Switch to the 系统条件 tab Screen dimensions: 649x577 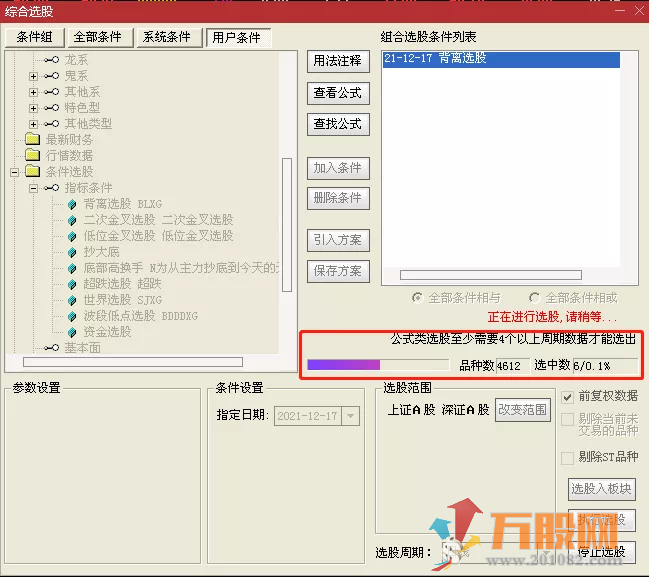[x=169, y=37]
